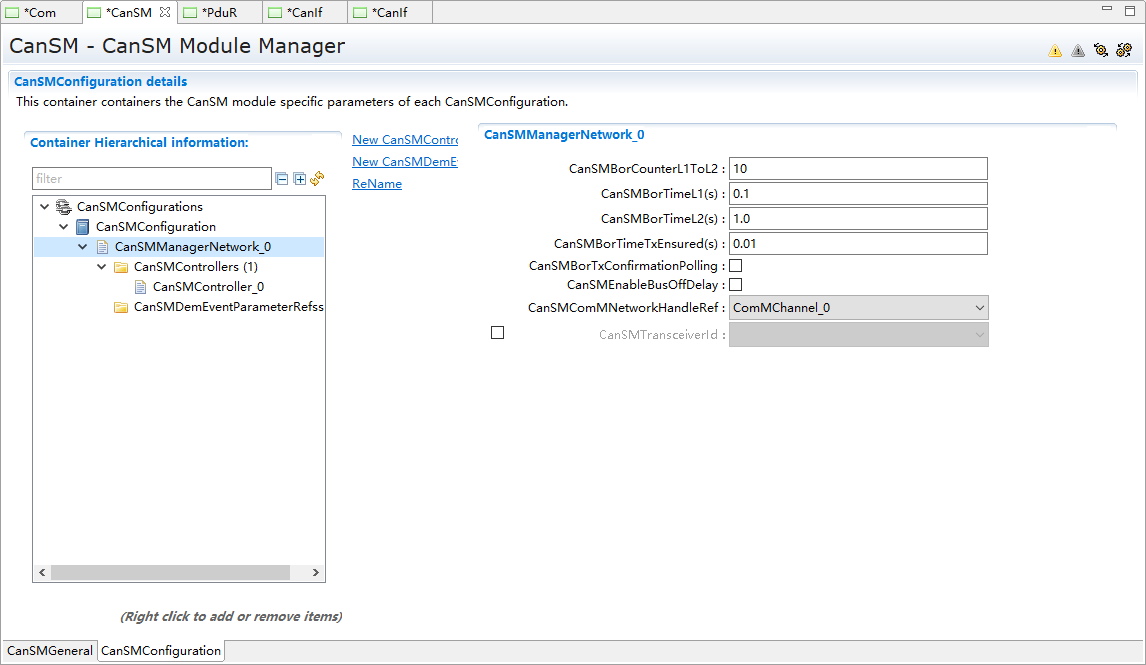The image size is (1146, 665).
Task: Expand all tree nodes with plus icon
Action: pos(299,179)
